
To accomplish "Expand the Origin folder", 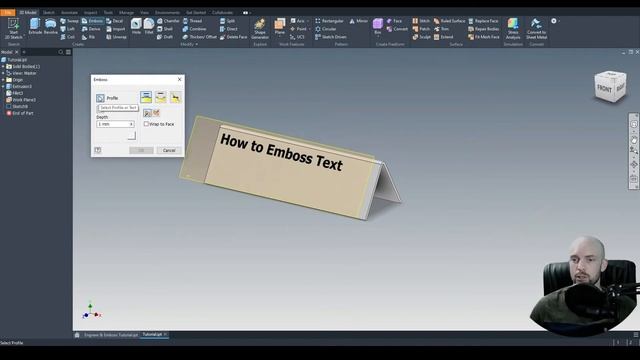I will coord(3,80).
